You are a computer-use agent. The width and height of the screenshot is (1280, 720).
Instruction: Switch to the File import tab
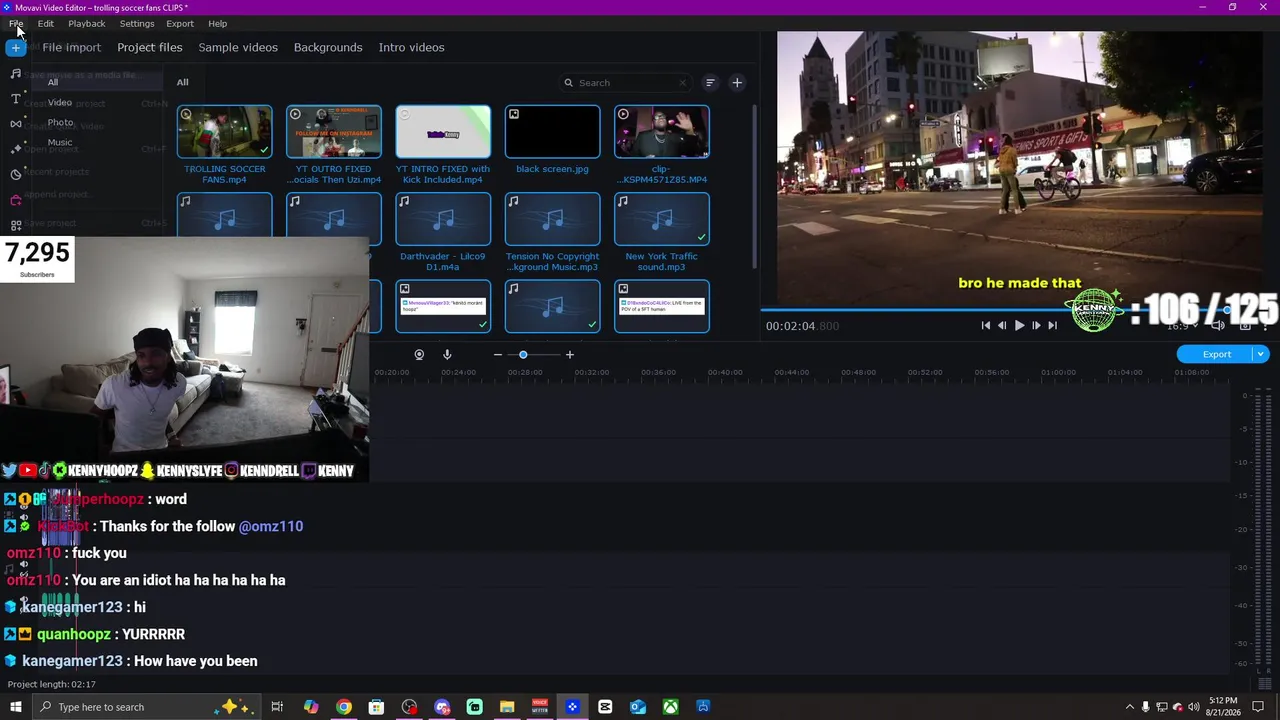[x=71, y=47]
